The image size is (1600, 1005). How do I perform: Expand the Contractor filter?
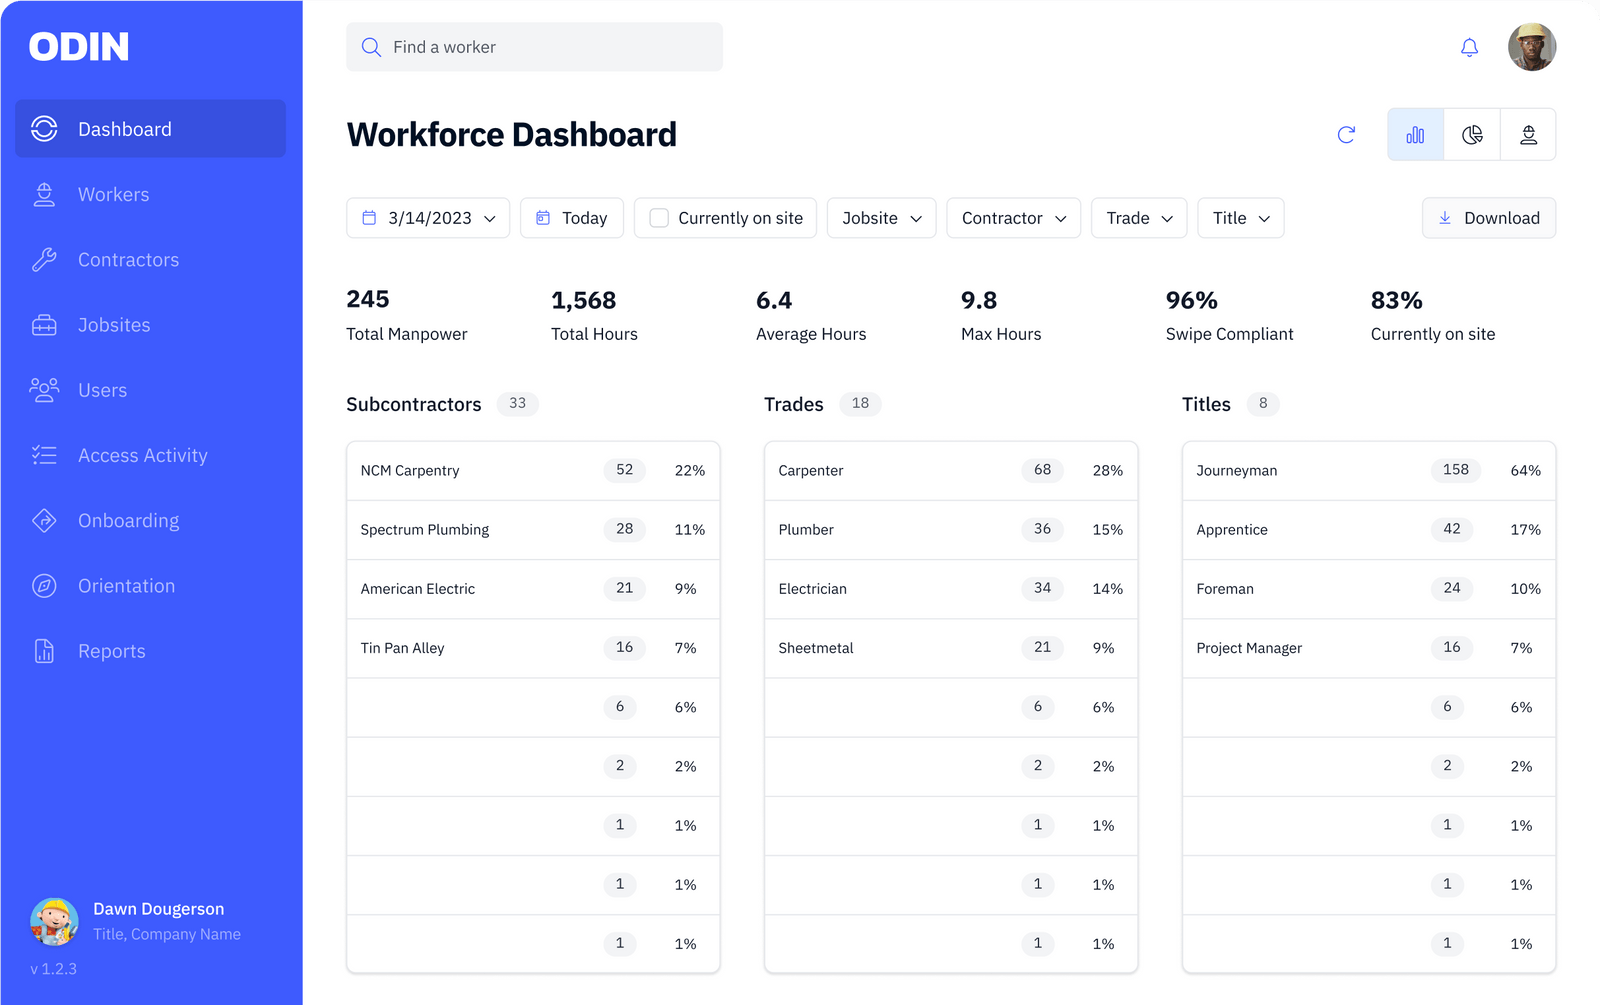coord(1011,217)
